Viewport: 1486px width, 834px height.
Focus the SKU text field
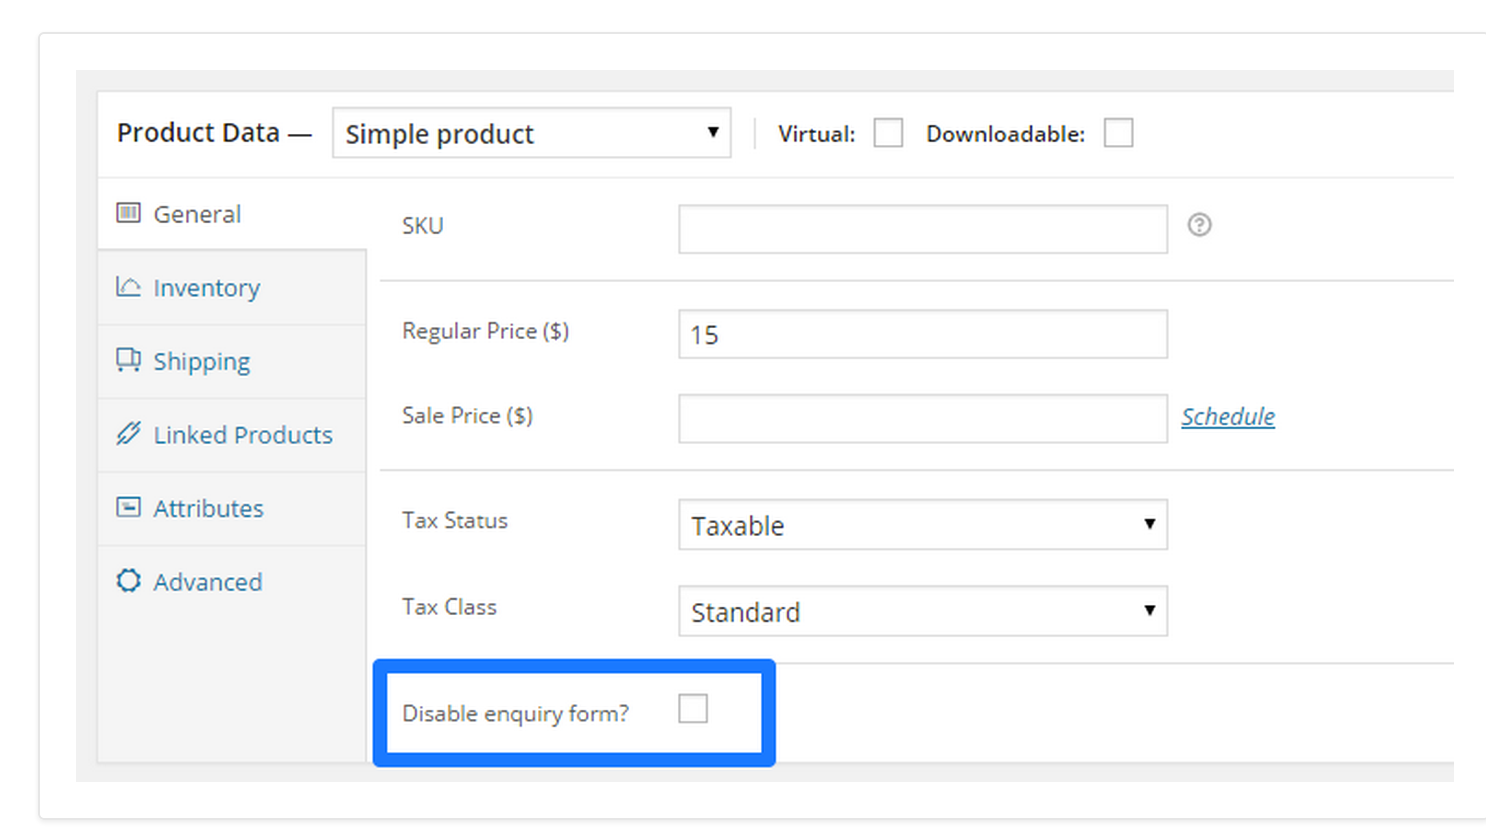(x=922, y=229)
